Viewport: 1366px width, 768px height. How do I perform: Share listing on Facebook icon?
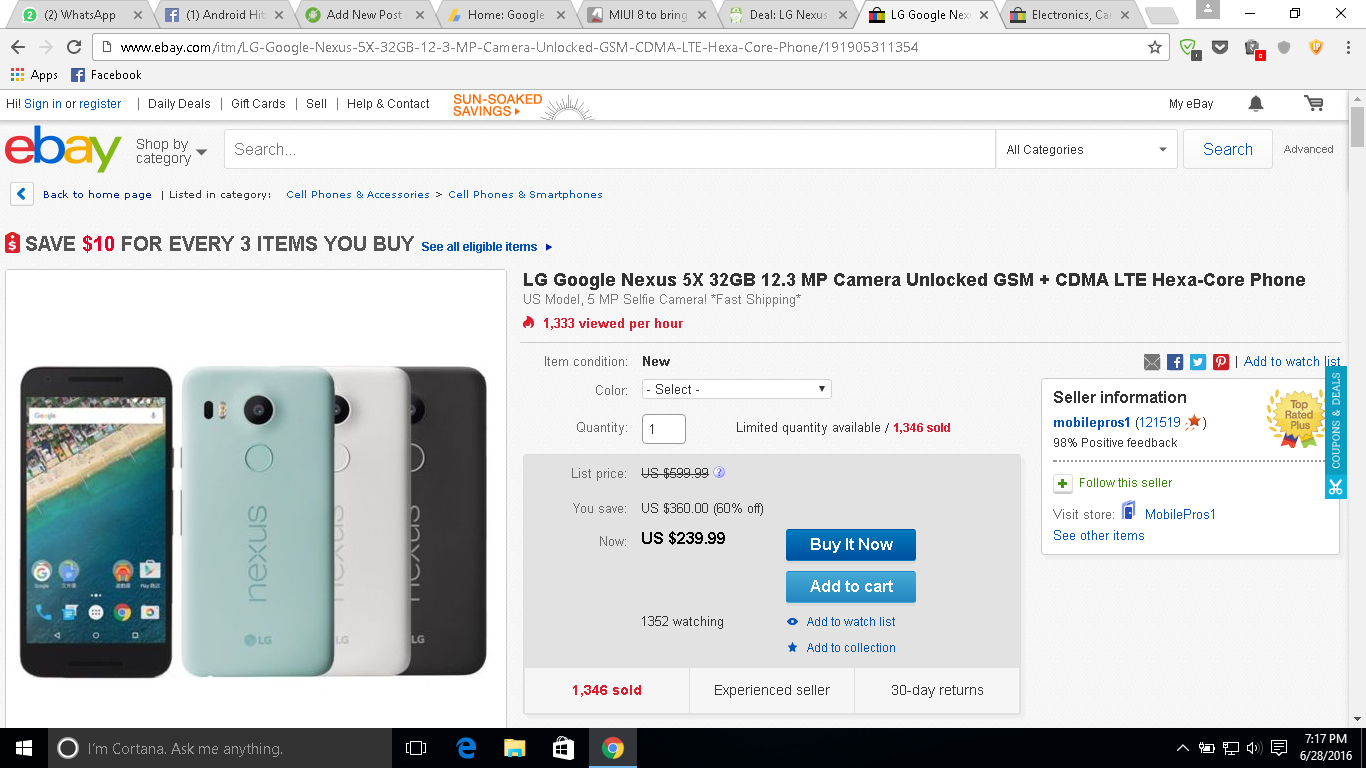(1175, 362)
